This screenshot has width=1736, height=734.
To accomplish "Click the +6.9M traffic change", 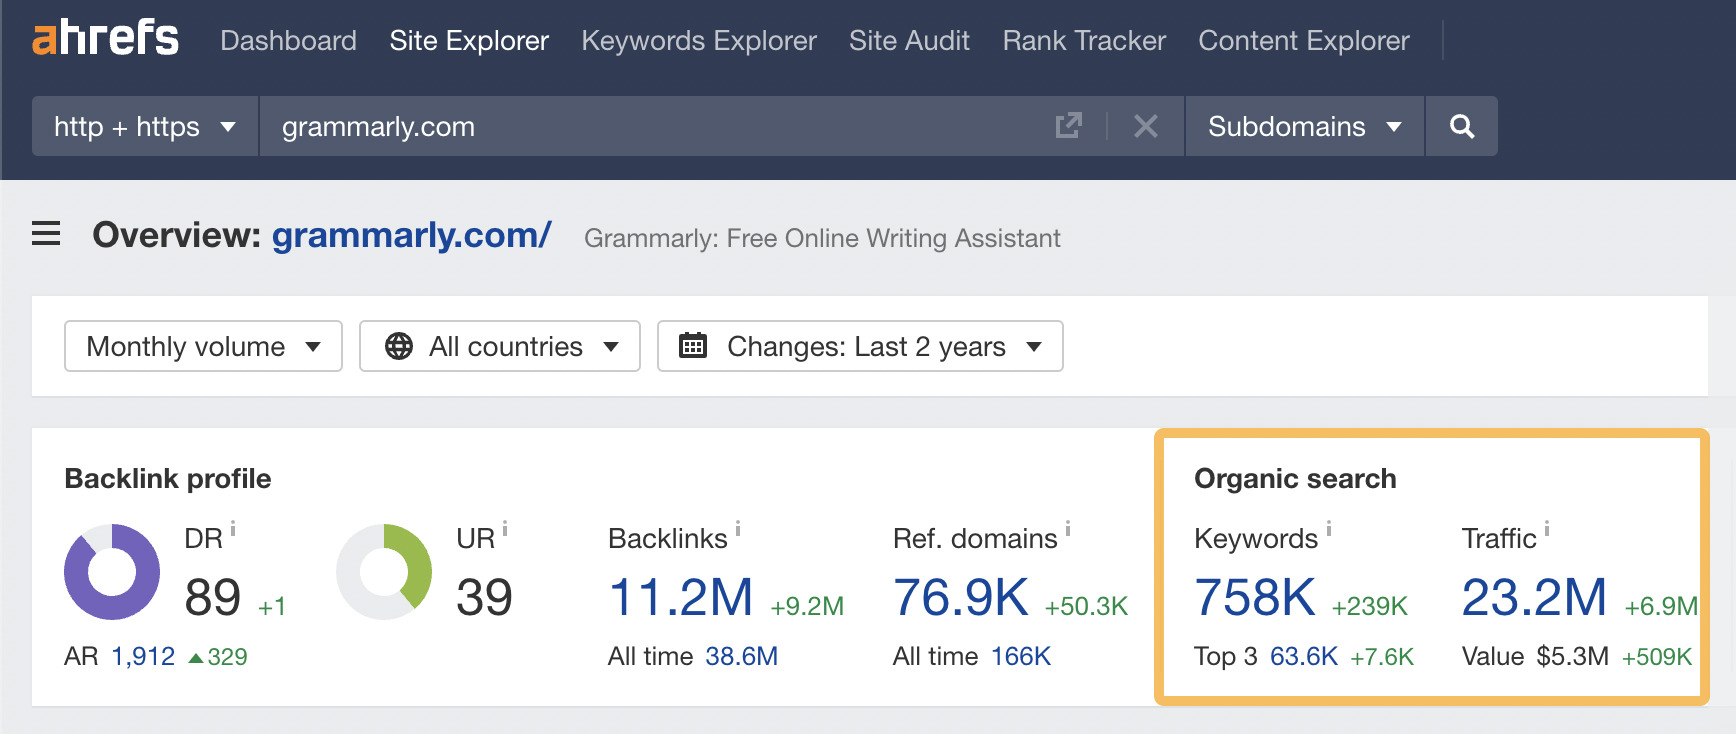I will point(1661,606).
